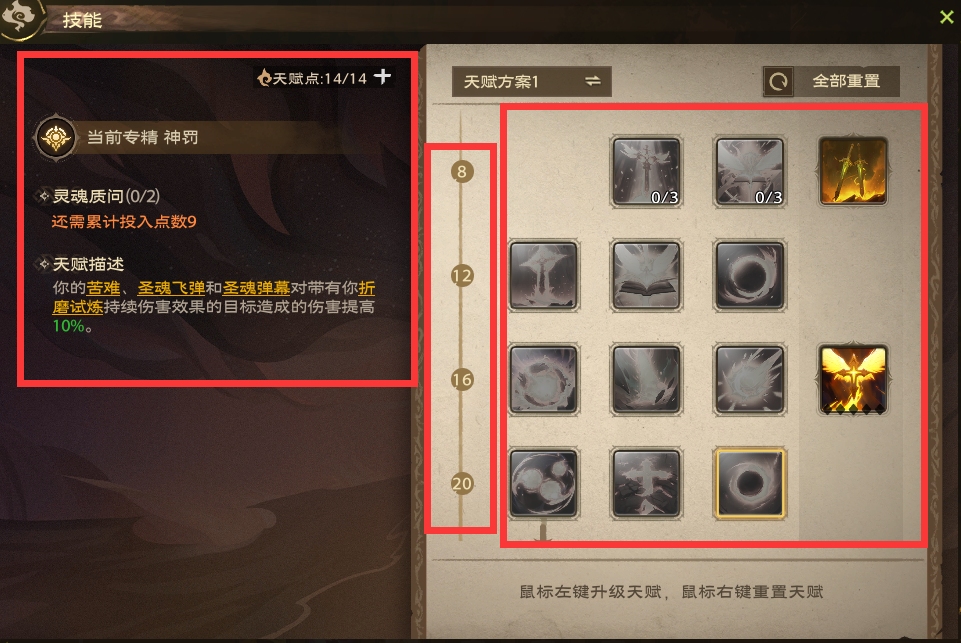Open the 圣魂弹幕 skill link
Screen dimensions: 961x643
(256, 287)
